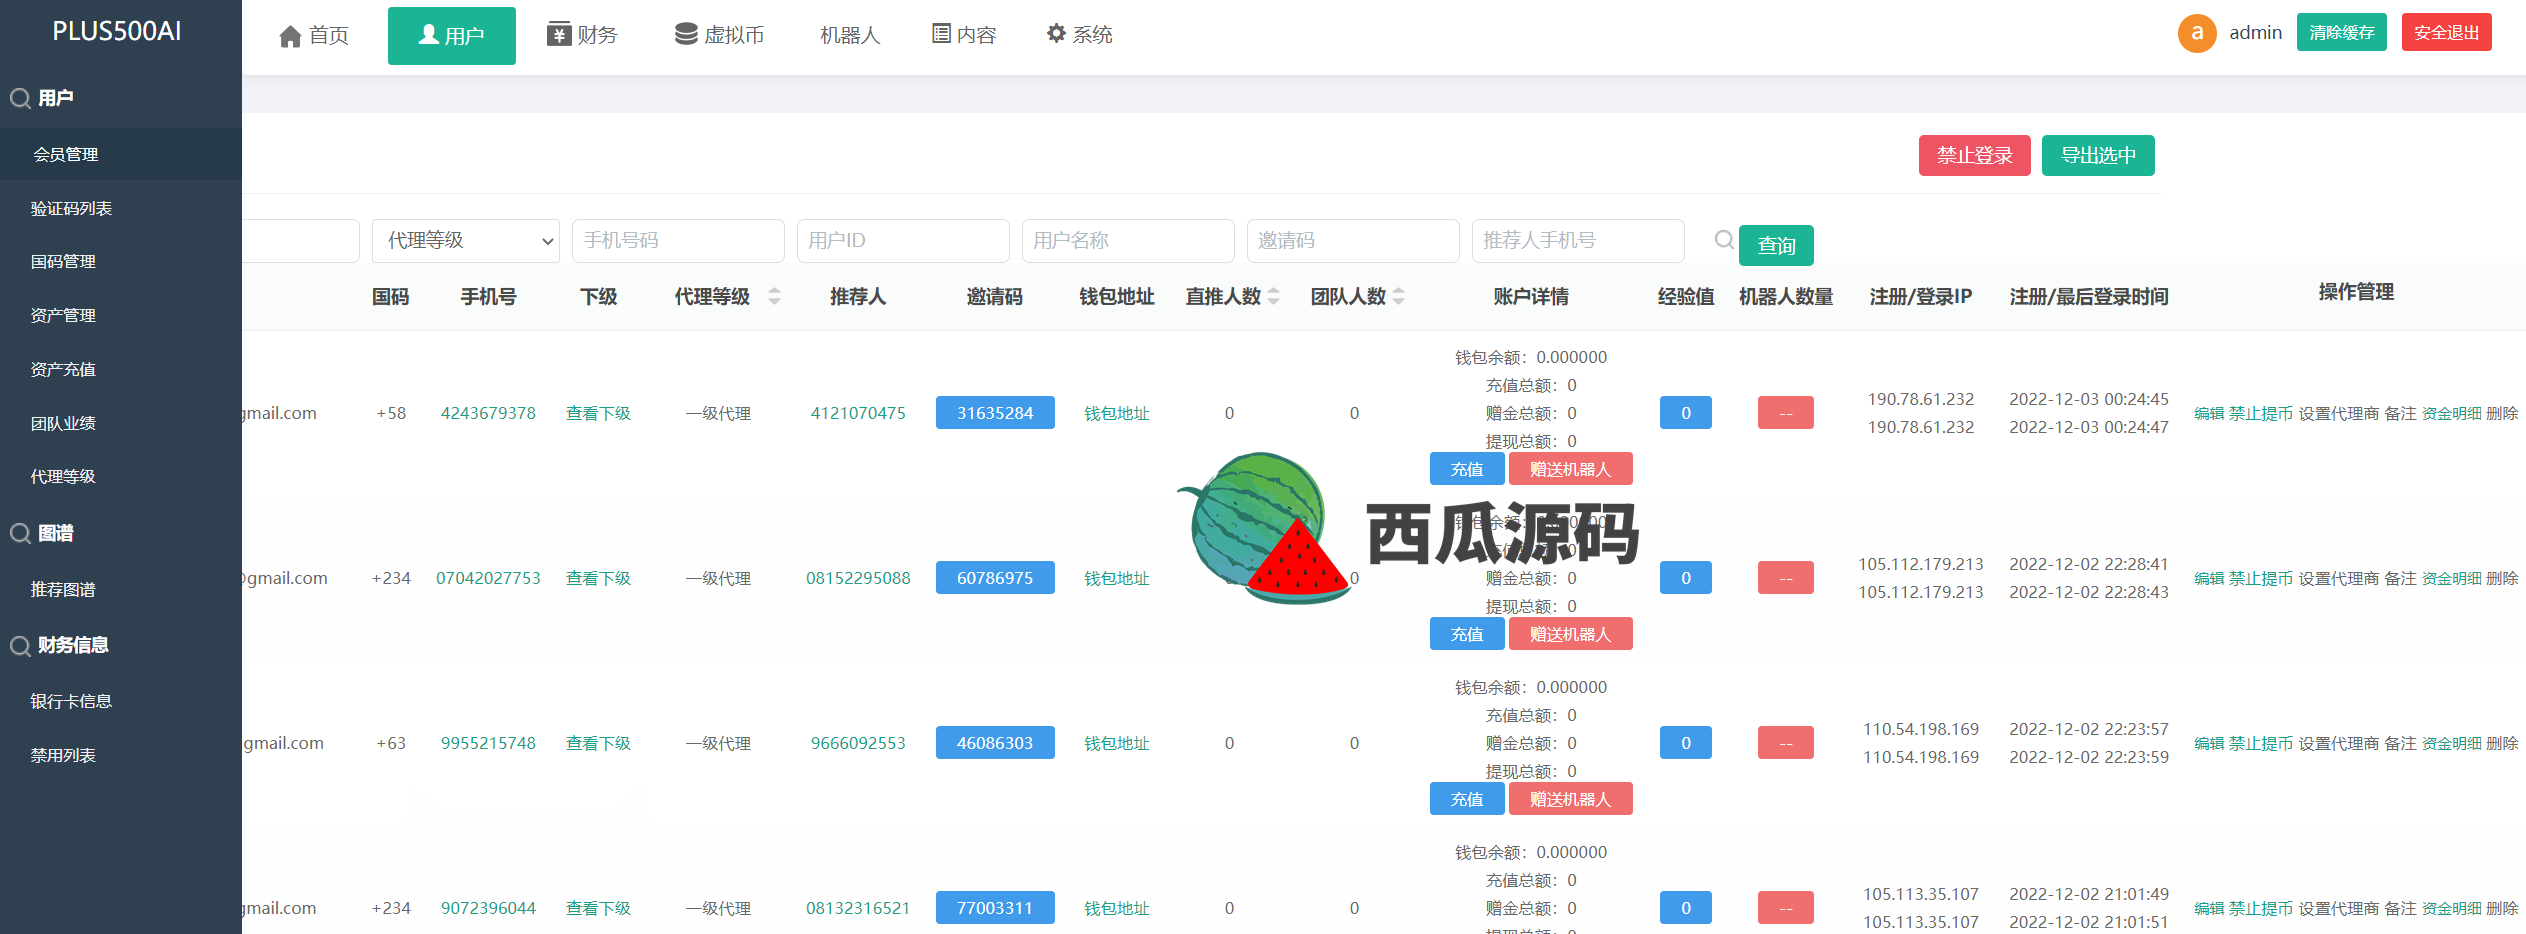The height and width of the screenshot is (934, 2526).
Task: Click the 禁止登录 button
Action: pos(1975,155)
